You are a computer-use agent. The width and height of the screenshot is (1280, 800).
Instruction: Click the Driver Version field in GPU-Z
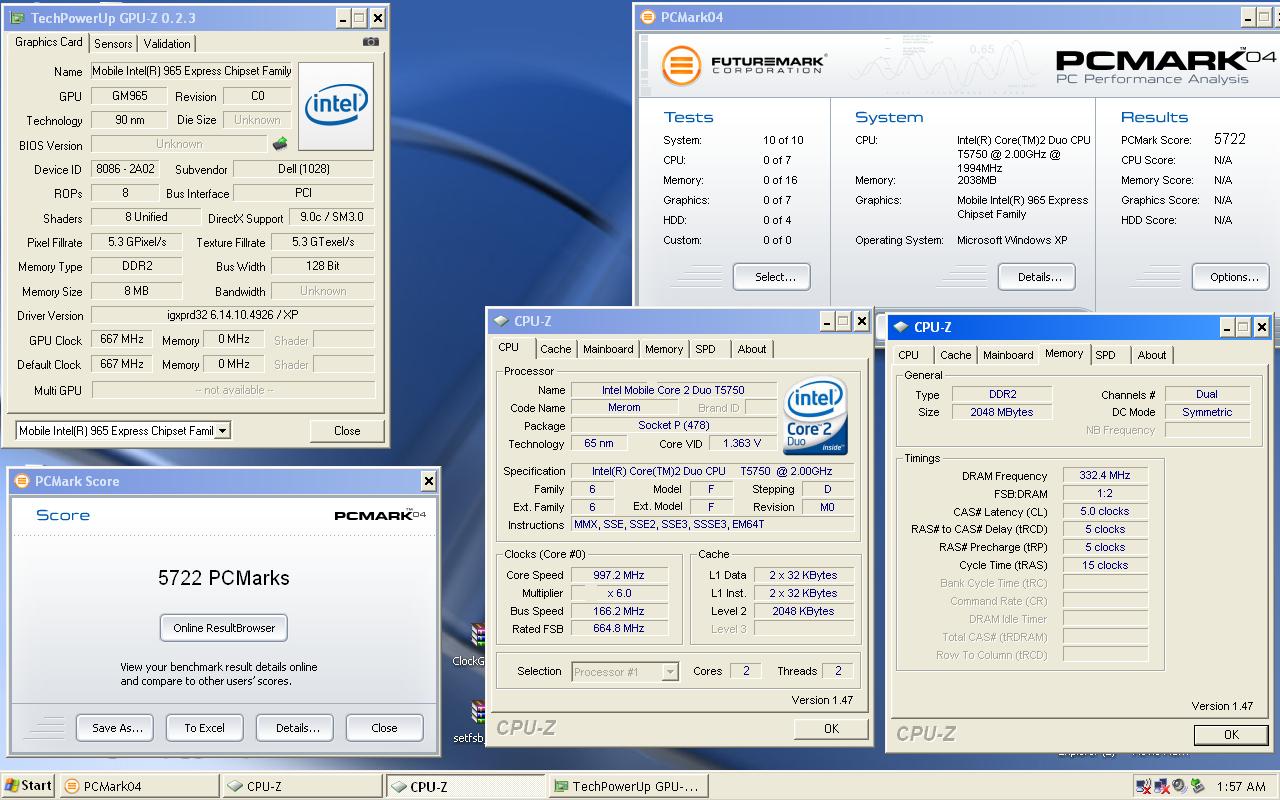[233, 316]
